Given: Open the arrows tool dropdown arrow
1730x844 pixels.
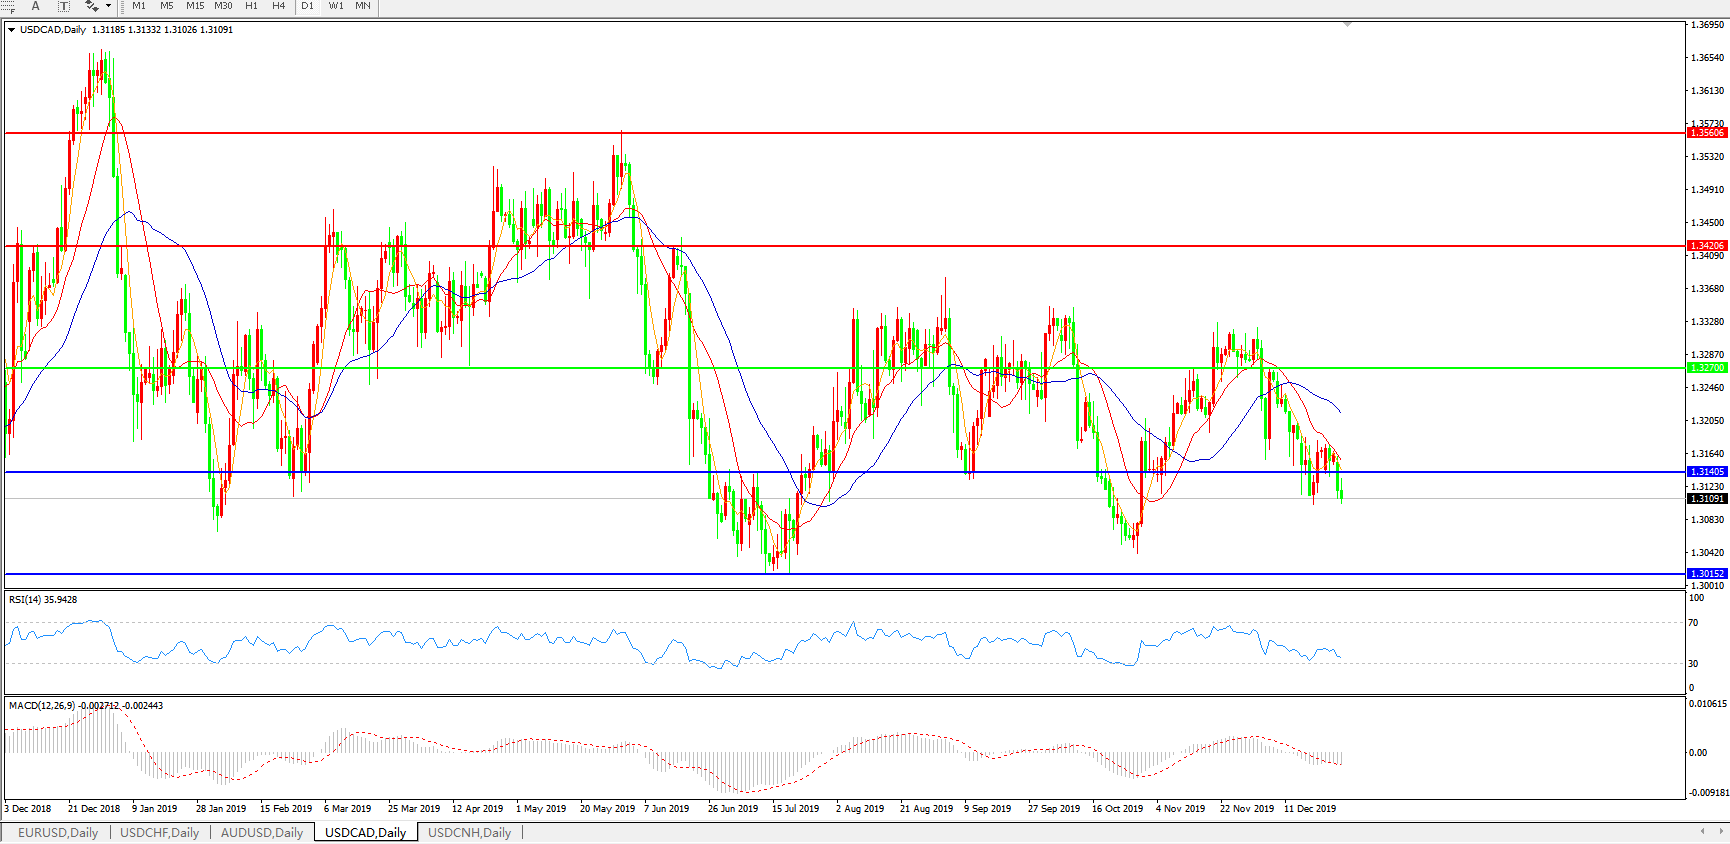Looking at the screenshot, I should coord(108,6).
